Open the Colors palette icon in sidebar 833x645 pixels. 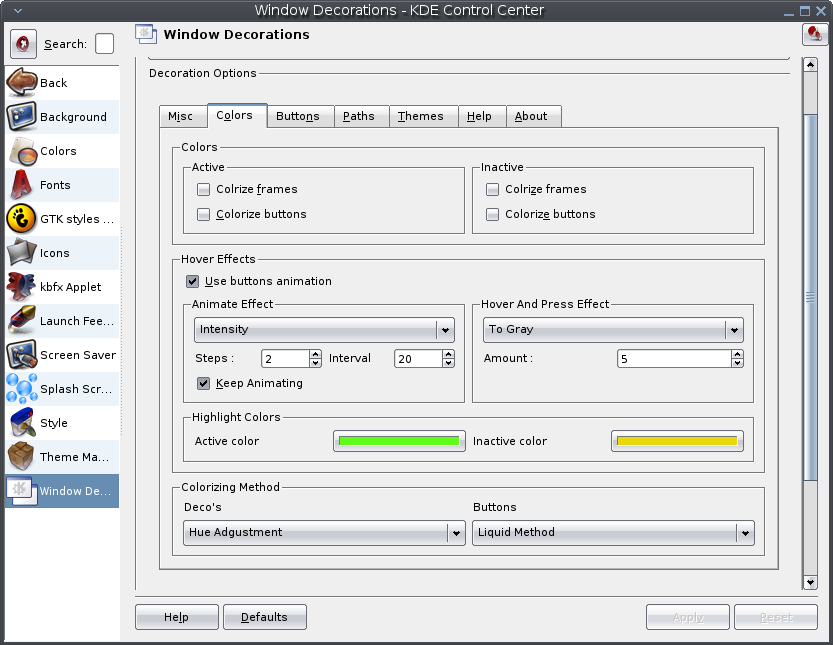coord(21,151)
